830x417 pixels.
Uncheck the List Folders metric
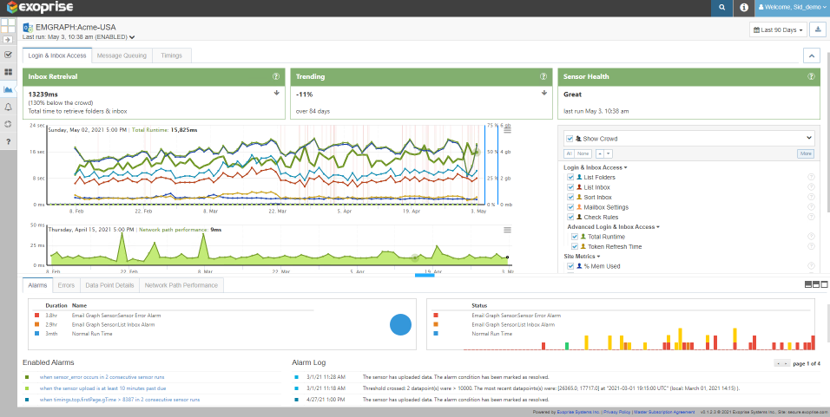coord(570,177)
